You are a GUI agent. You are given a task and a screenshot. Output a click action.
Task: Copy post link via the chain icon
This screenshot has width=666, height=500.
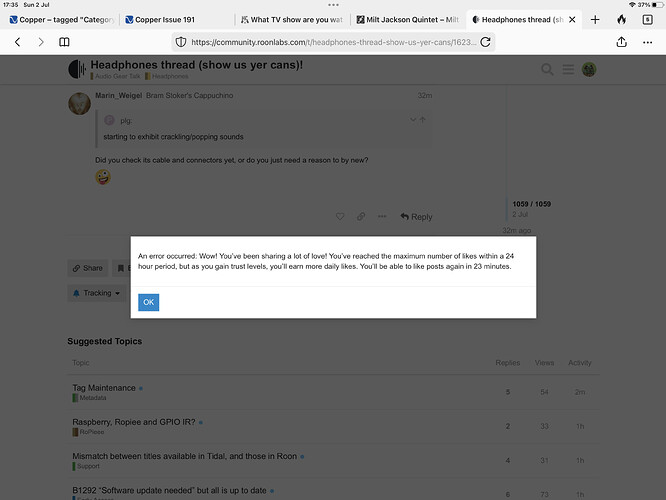[x=361, y=216]
